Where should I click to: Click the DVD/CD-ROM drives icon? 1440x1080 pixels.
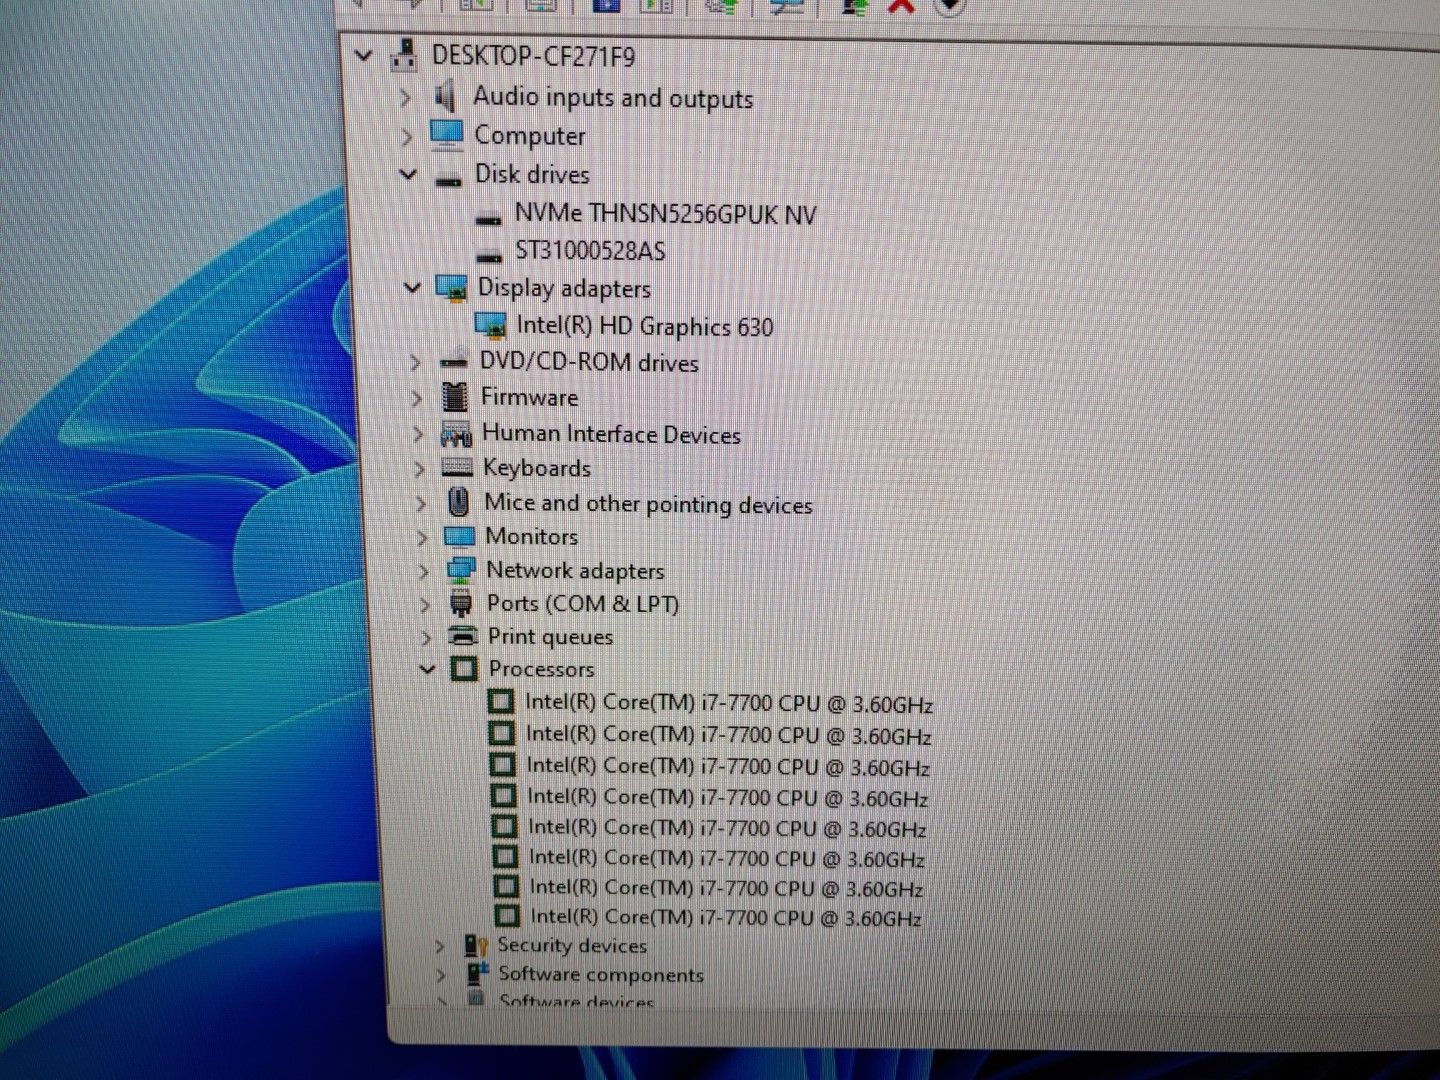[454, 362]
